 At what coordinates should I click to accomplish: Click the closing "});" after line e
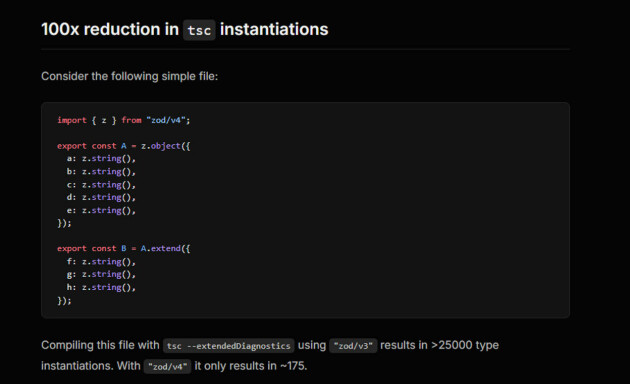click(x=64, y=223)
